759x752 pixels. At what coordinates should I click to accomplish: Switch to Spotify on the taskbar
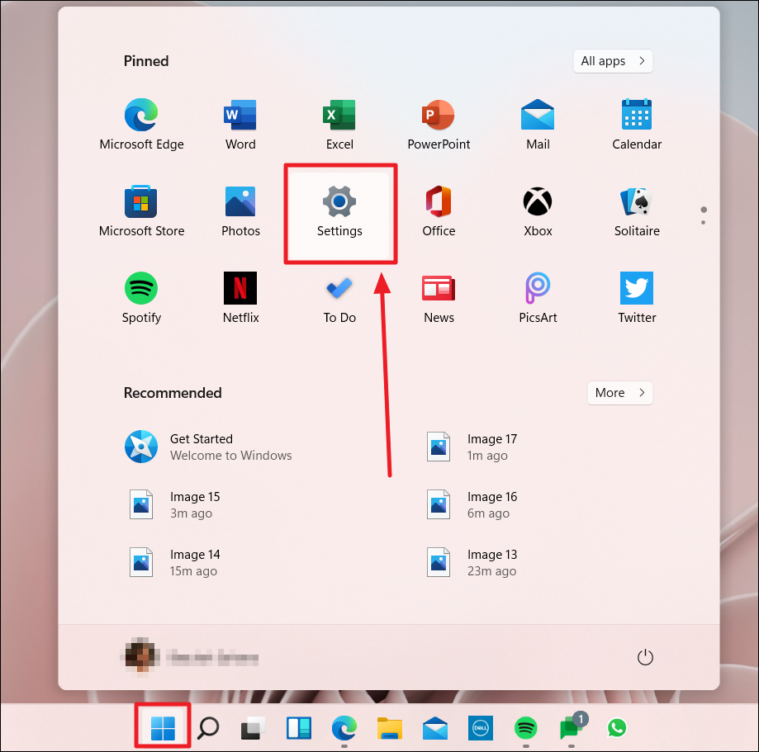(526, 728)
